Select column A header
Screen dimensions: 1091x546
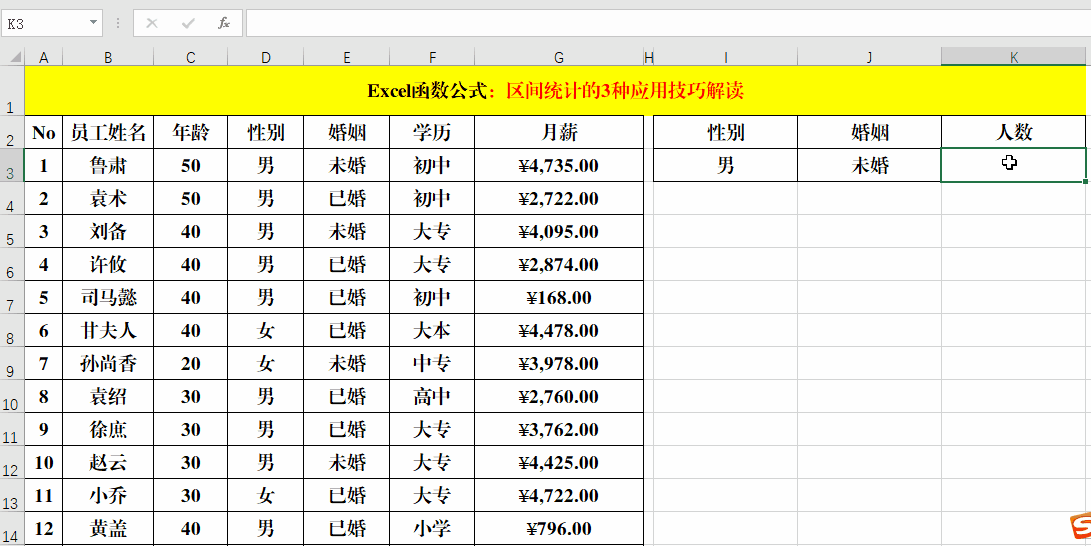[x=44, y=57]
